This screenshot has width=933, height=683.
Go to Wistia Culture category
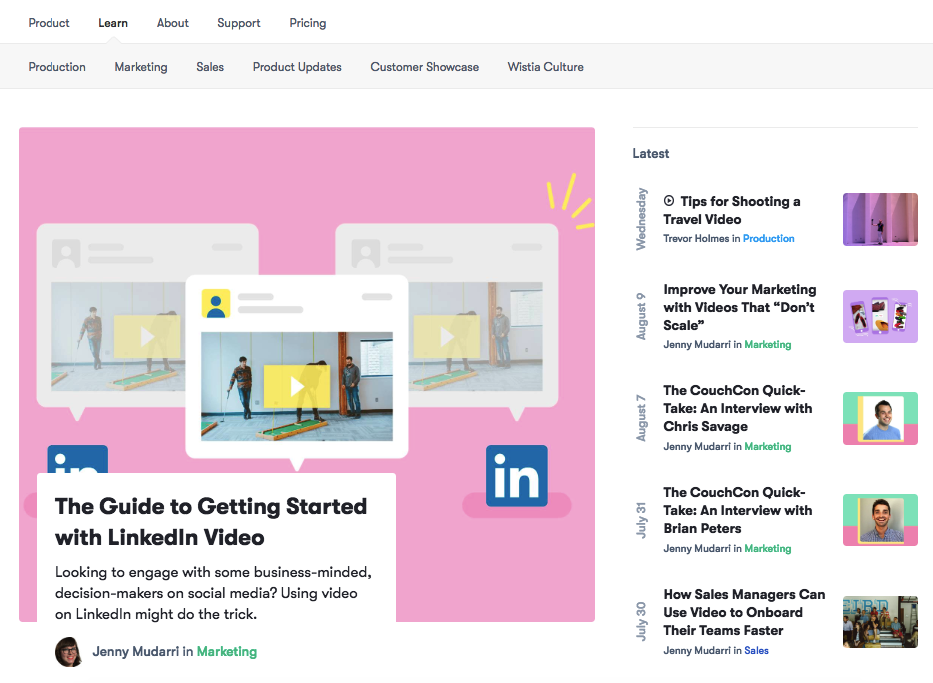(545, 67)
